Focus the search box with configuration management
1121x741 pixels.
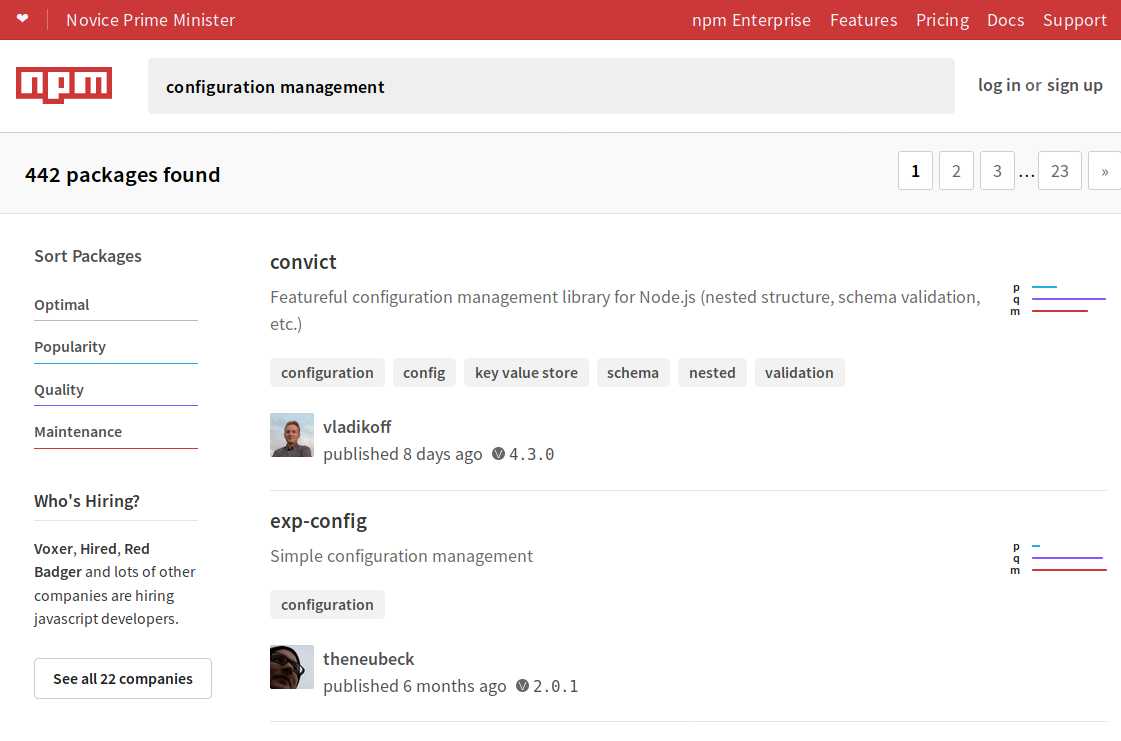[551, 86]
